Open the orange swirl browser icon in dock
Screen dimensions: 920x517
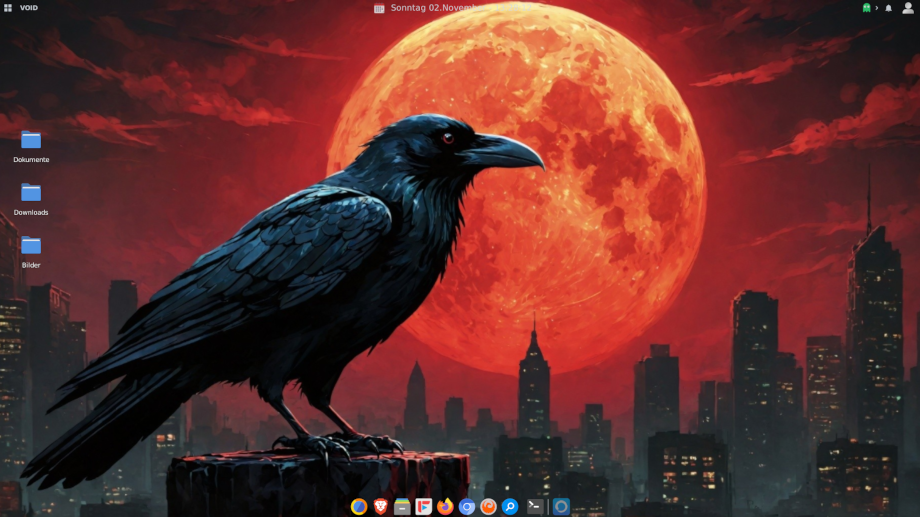tap(488, 507)
